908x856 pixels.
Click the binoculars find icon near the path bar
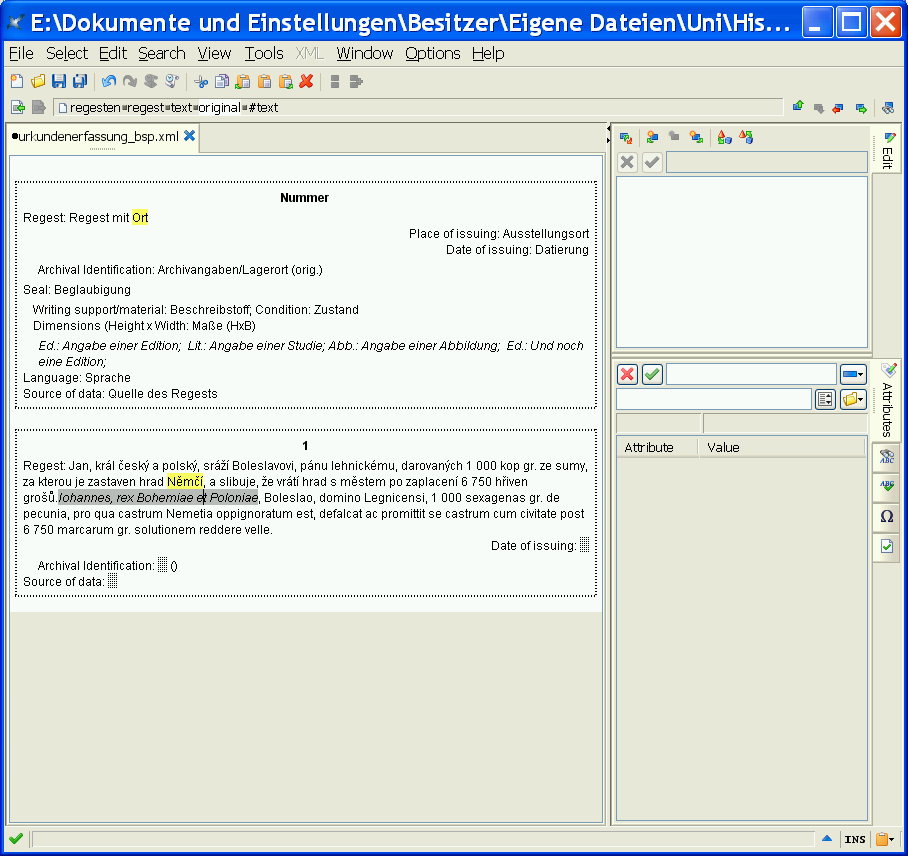887,108
